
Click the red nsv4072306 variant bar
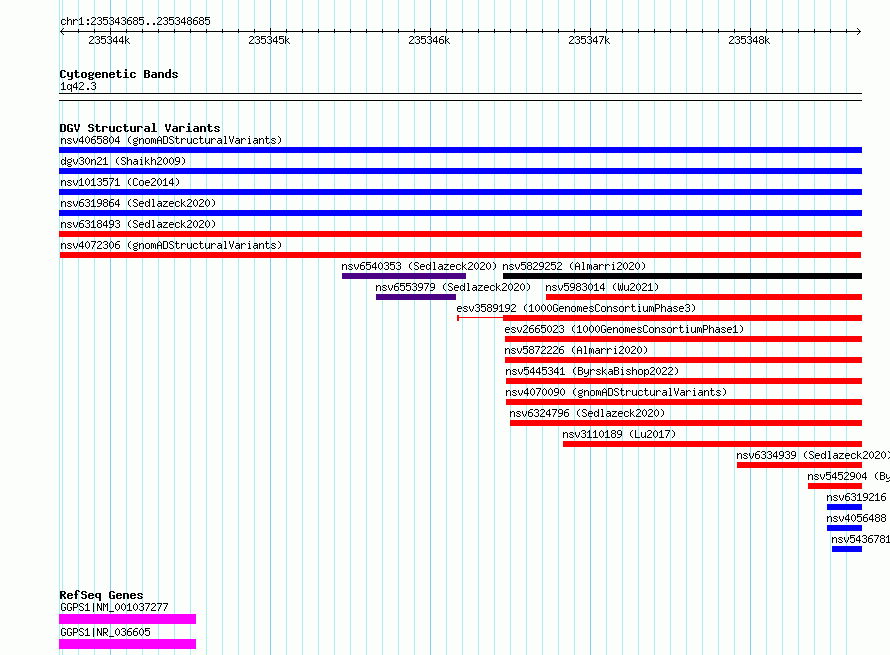460,255
